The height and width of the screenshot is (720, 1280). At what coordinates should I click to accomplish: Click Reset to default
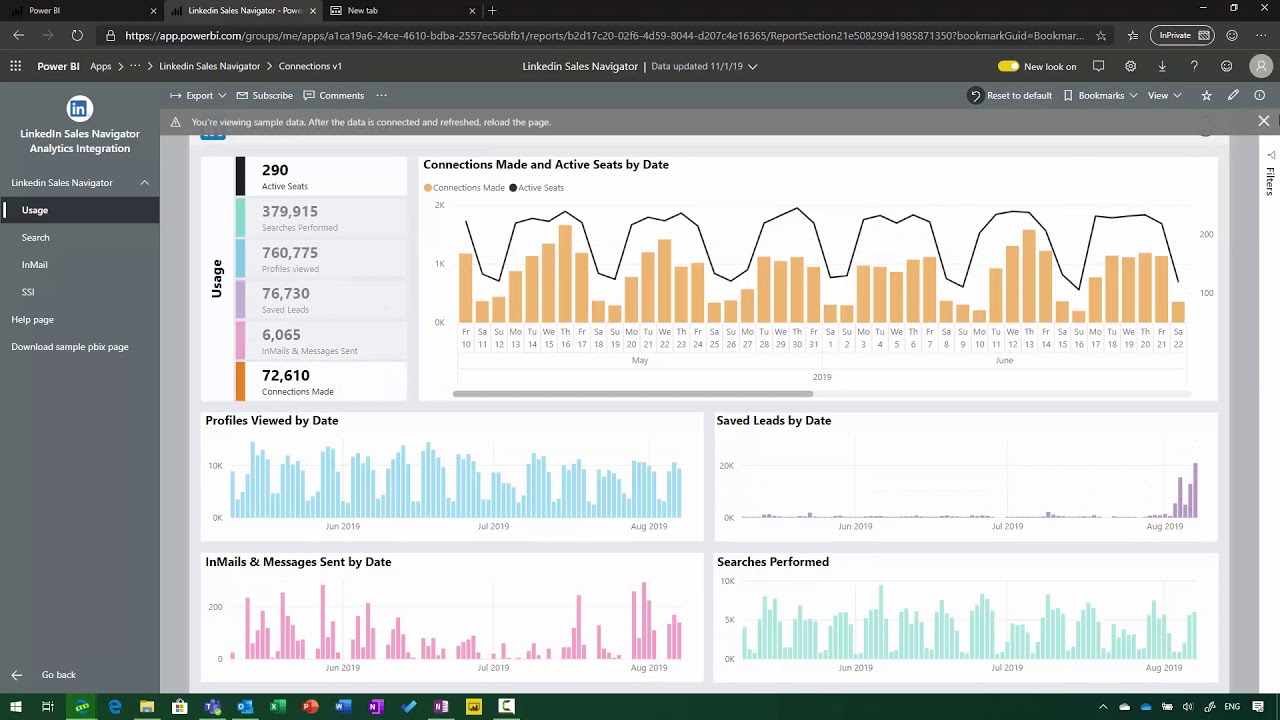pos(1010,95)
